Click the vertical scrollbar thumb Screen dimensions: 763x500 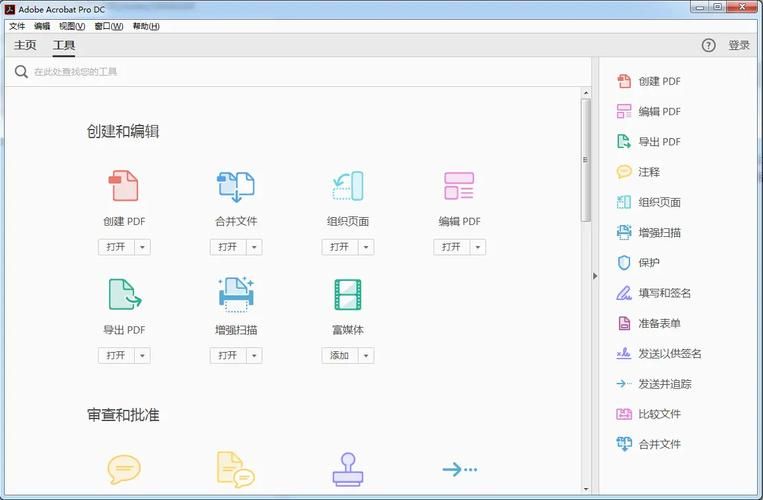click(586, 161)
